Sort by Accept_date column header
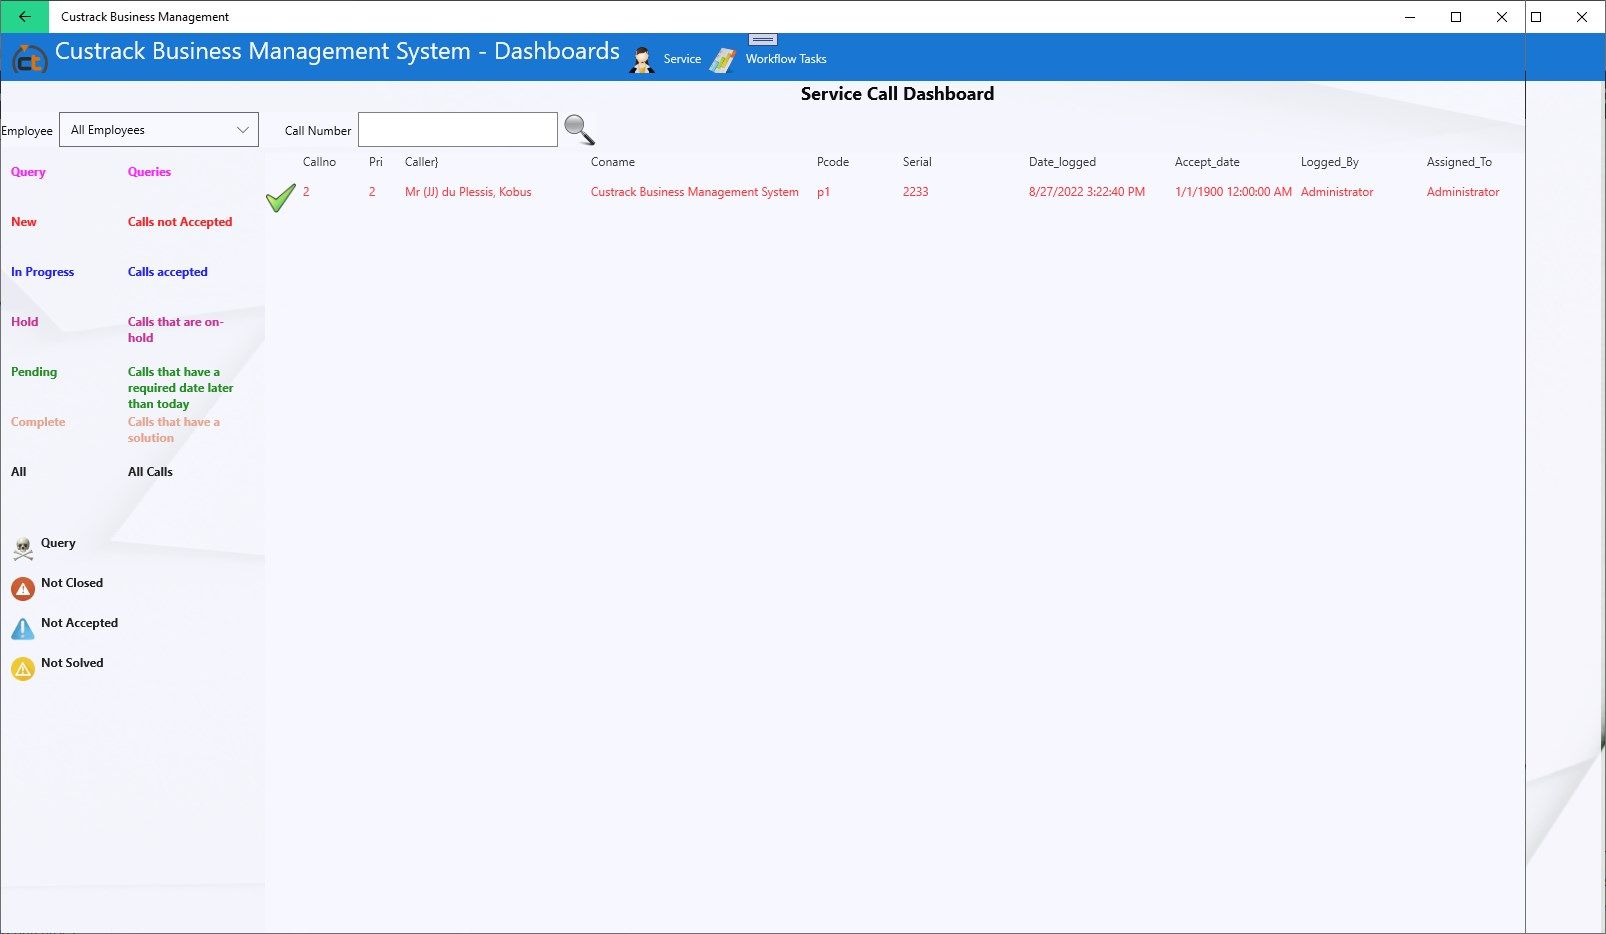Image resolution: width=1606 pixels, height=934 pixels. point(1207,162)
